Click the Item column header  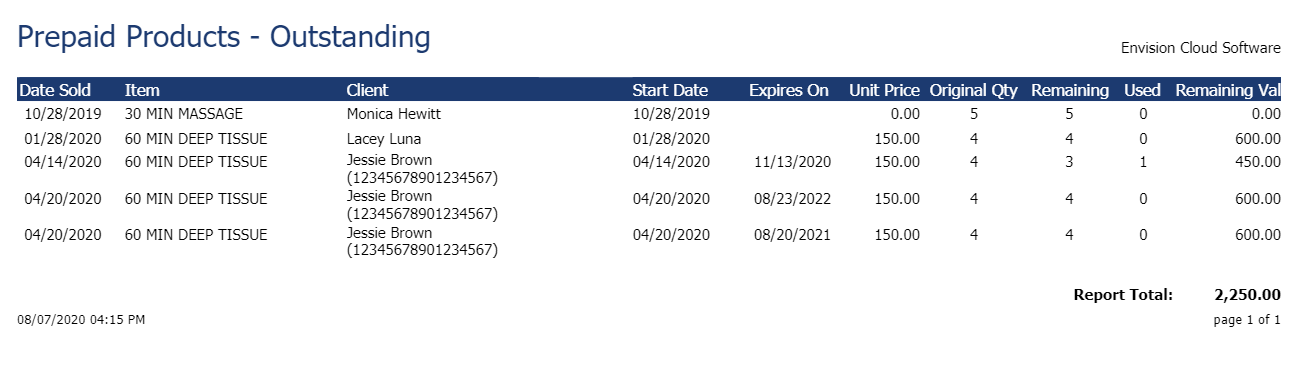click(x=142, y=90)
